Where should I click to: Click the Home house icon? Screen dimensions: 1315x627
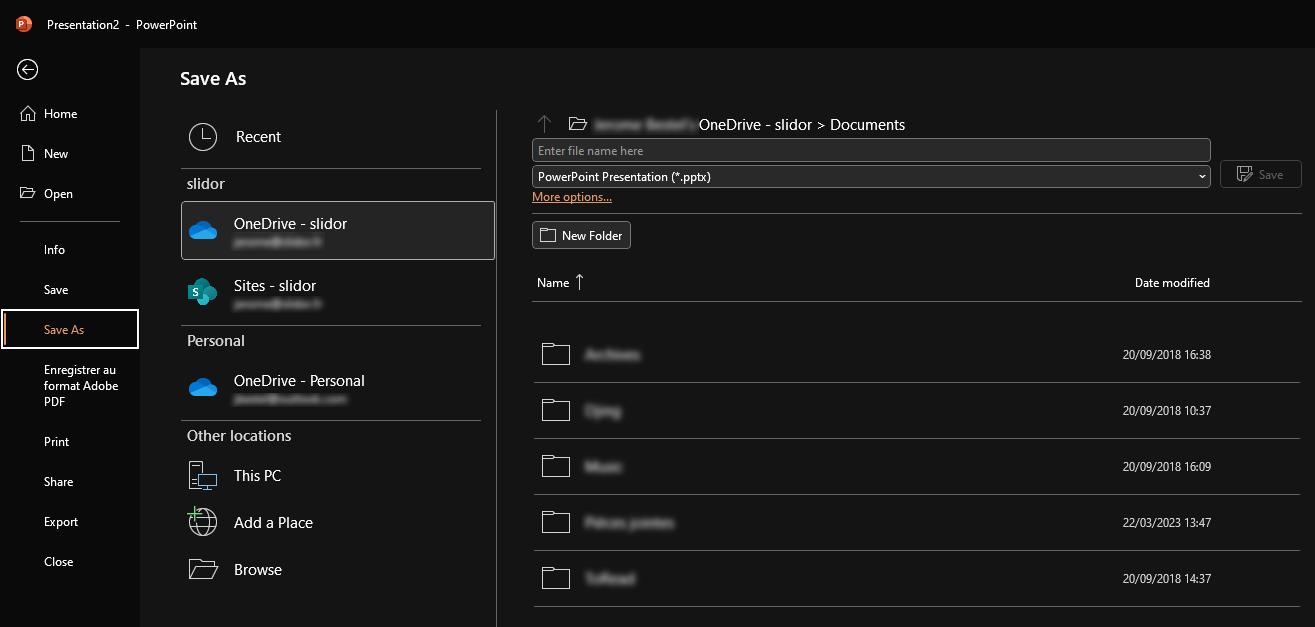[28, 114]
